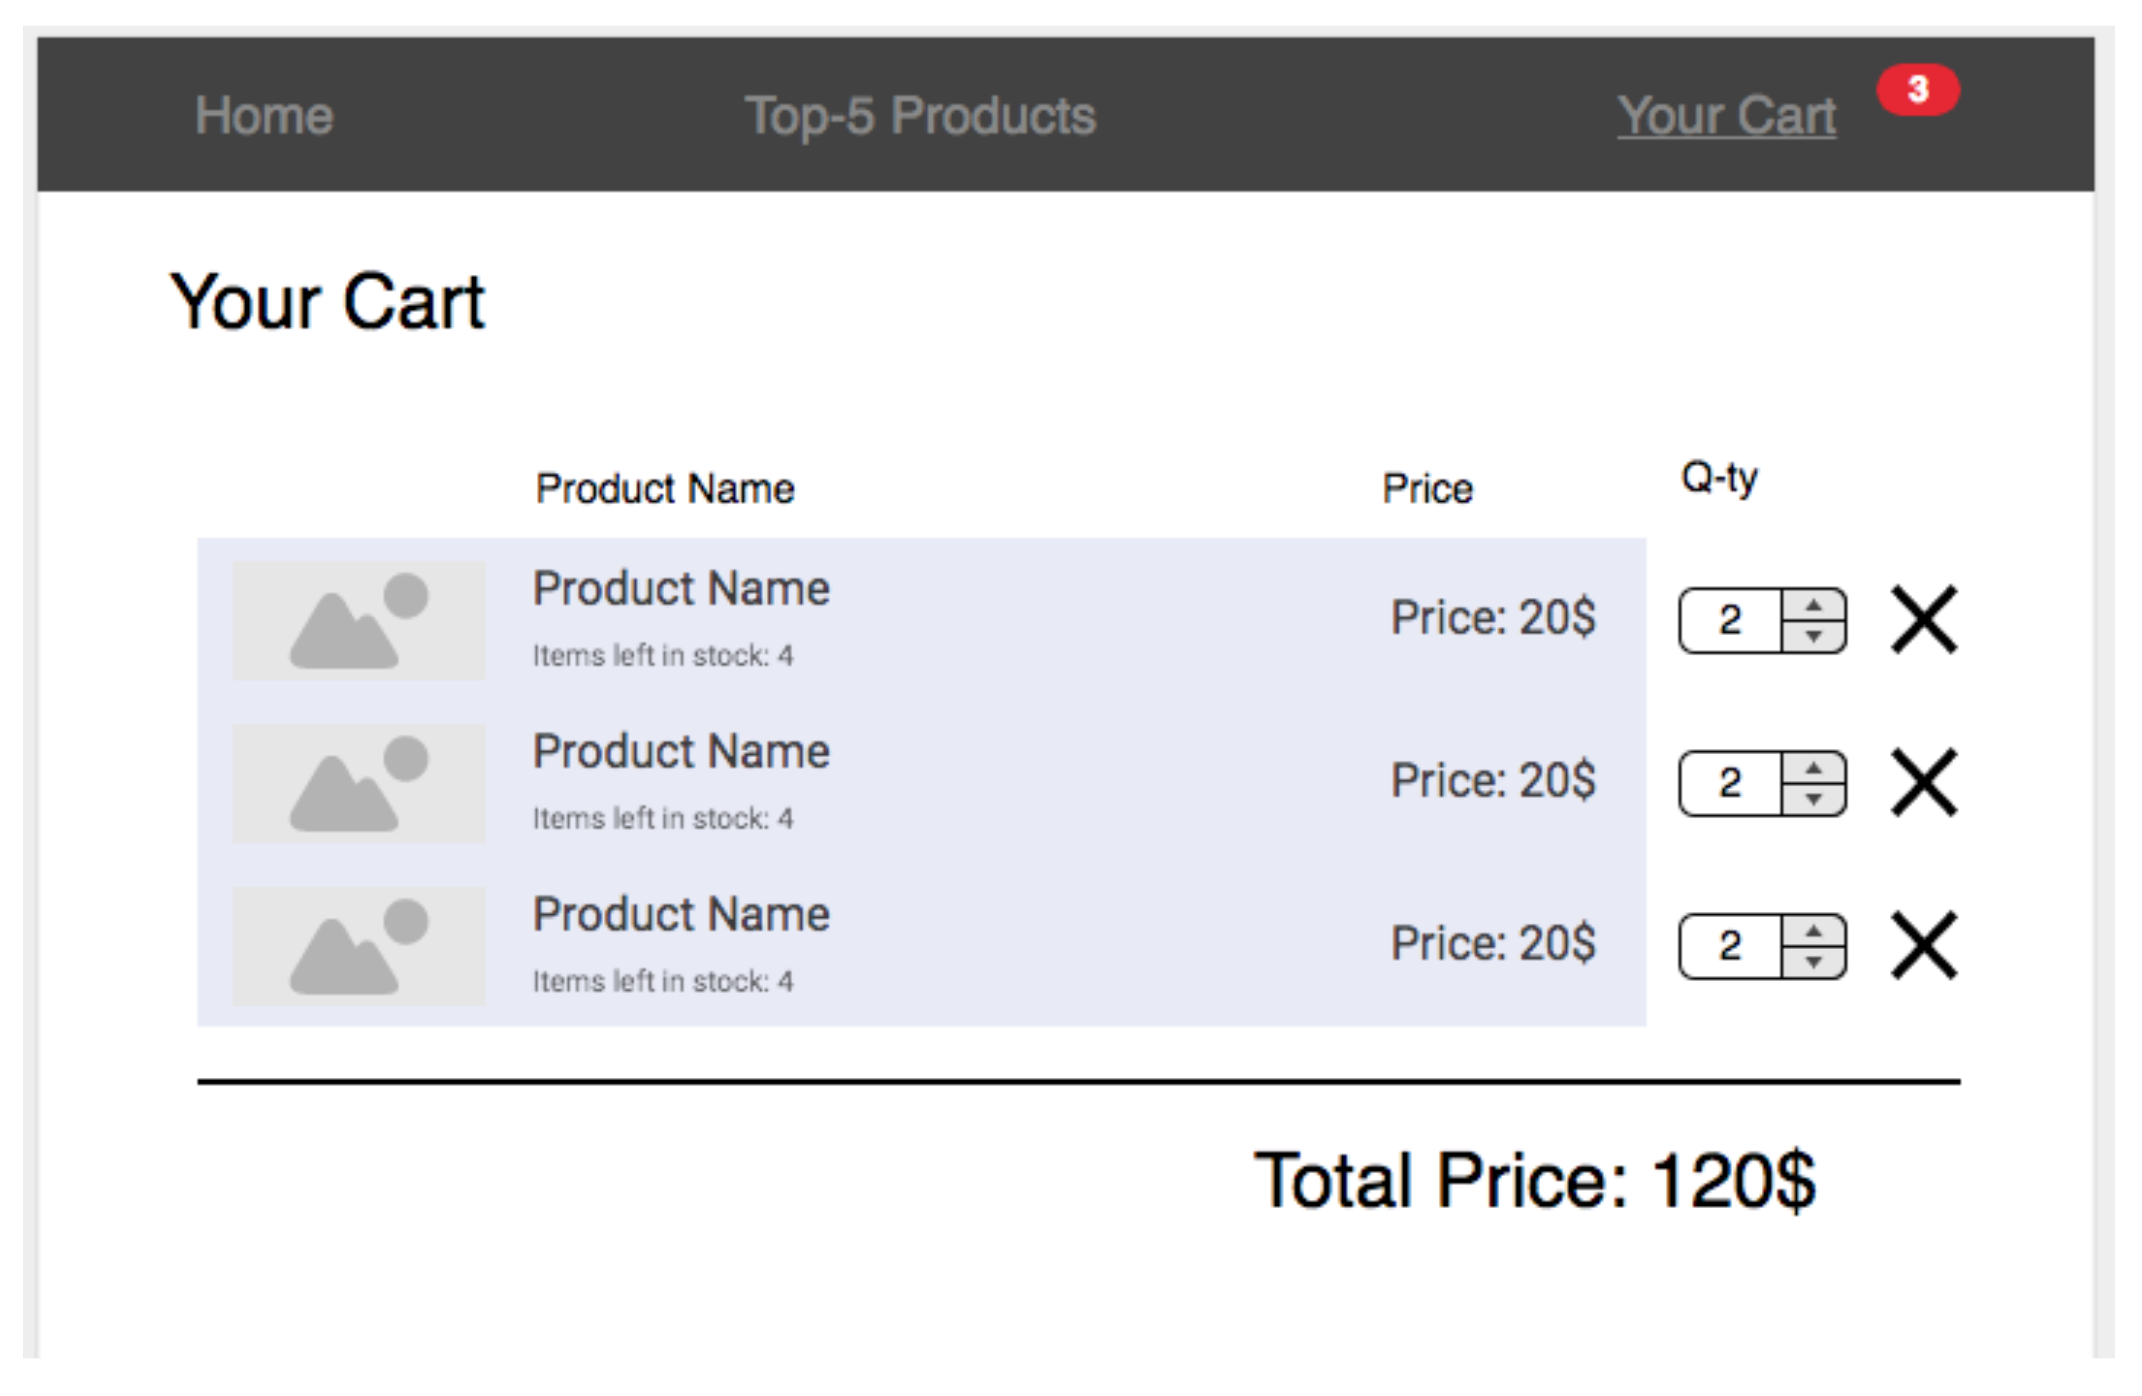Go to Top-5 Products page
Screen dimensions: 2142x1396
(x=920, y=116)
